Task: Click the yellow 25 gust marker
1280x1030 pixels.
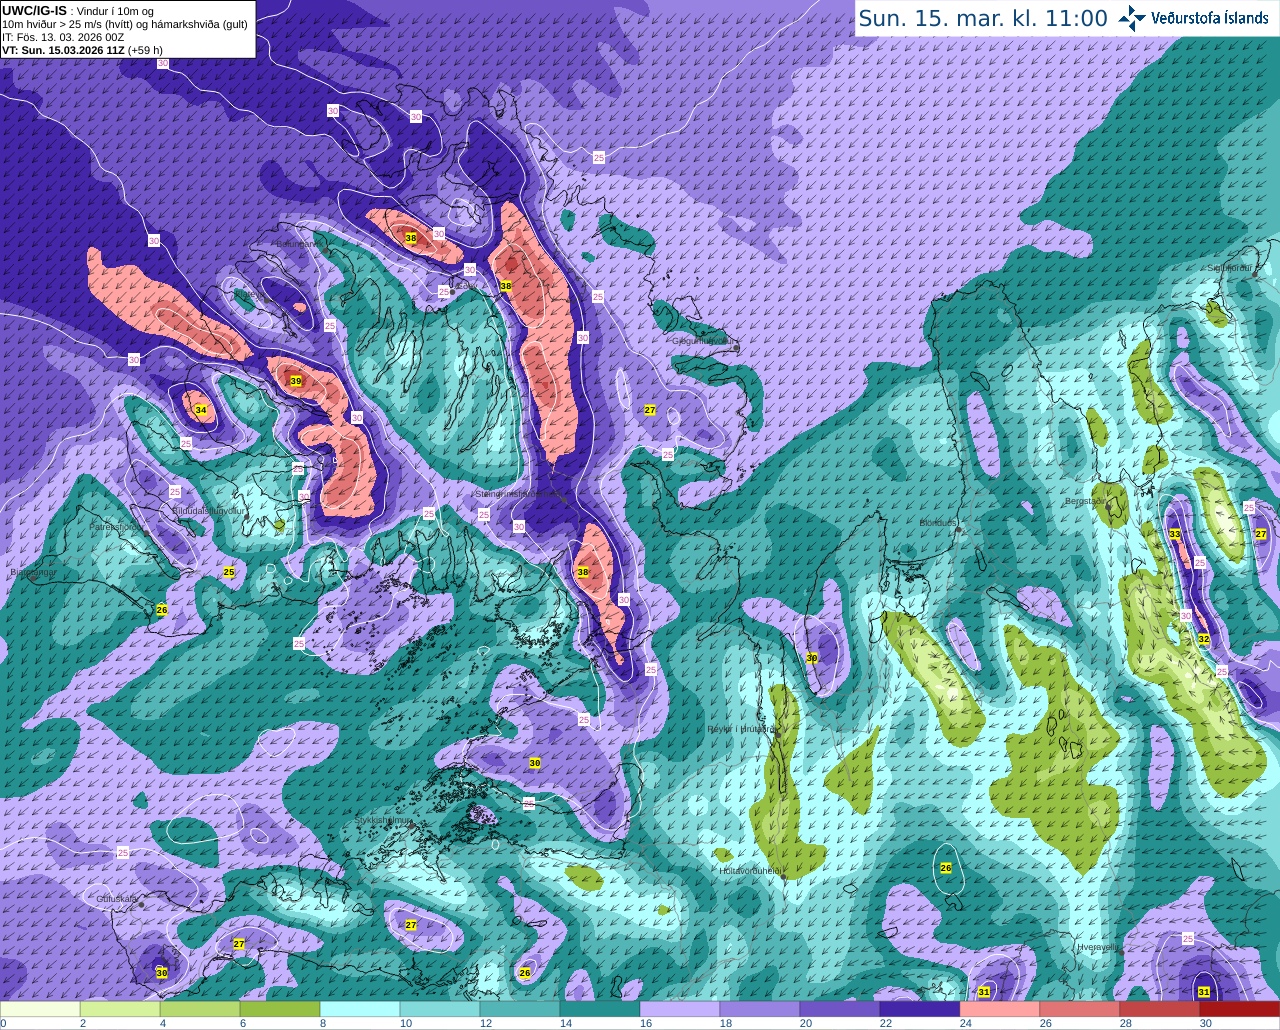Action: click(x=229, y=572)
